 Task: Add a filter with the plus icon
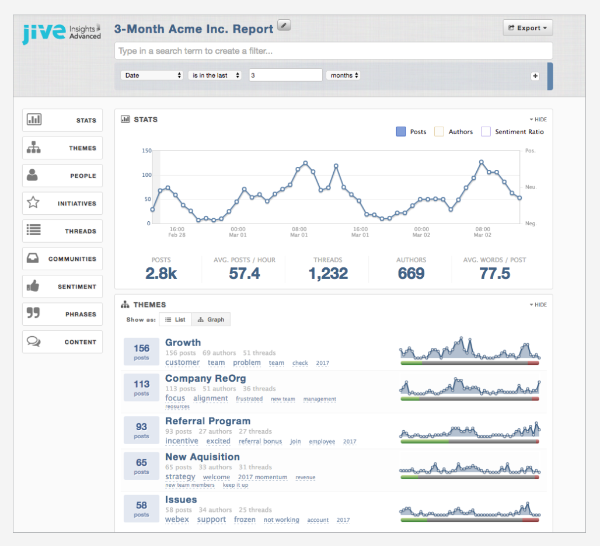pos(535,76)
